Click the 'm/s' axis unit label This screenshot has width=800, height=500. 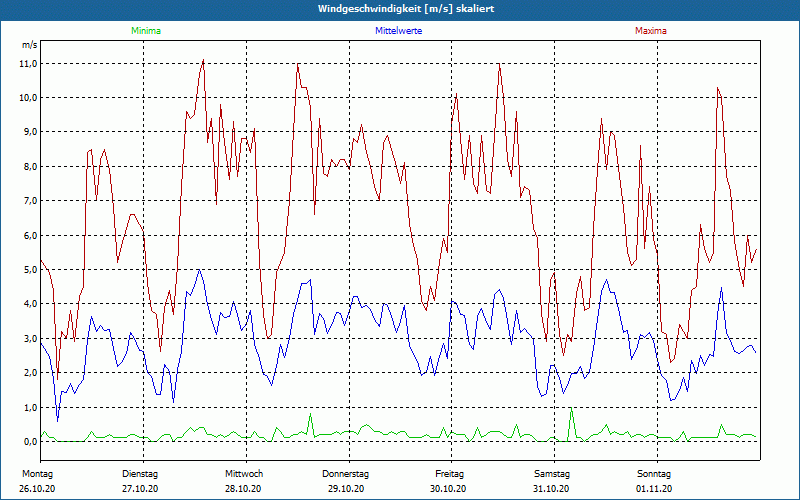coord(30,45)
